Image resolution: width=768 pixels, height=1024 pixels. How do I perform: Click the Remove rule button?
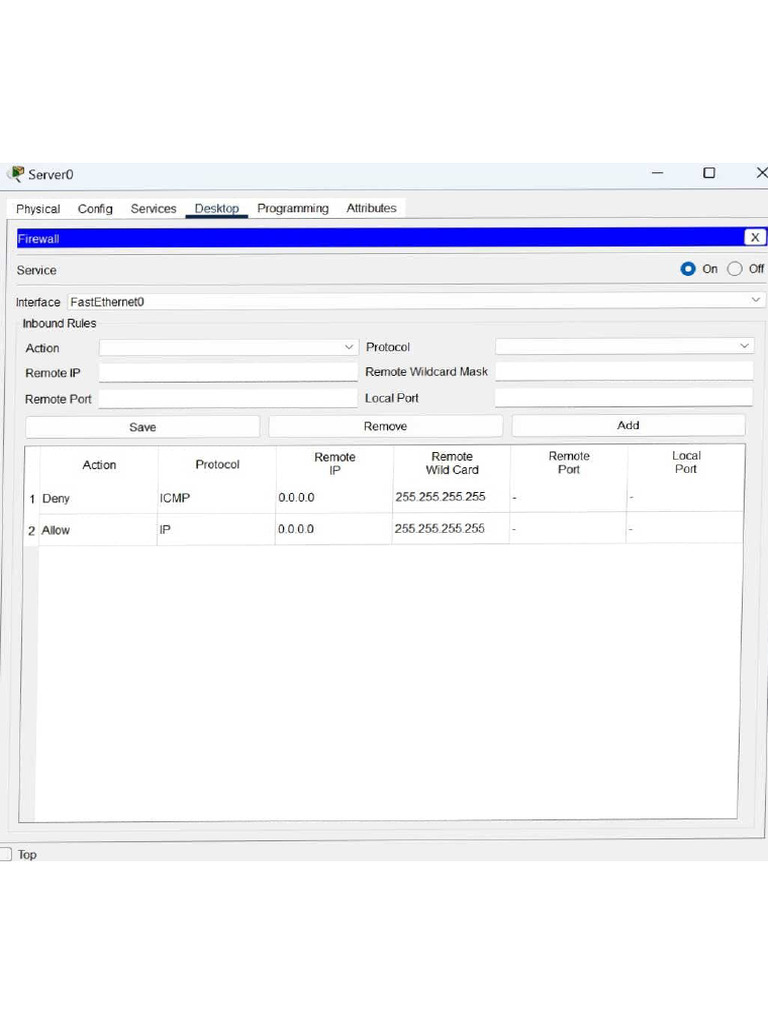pos(385,426)
